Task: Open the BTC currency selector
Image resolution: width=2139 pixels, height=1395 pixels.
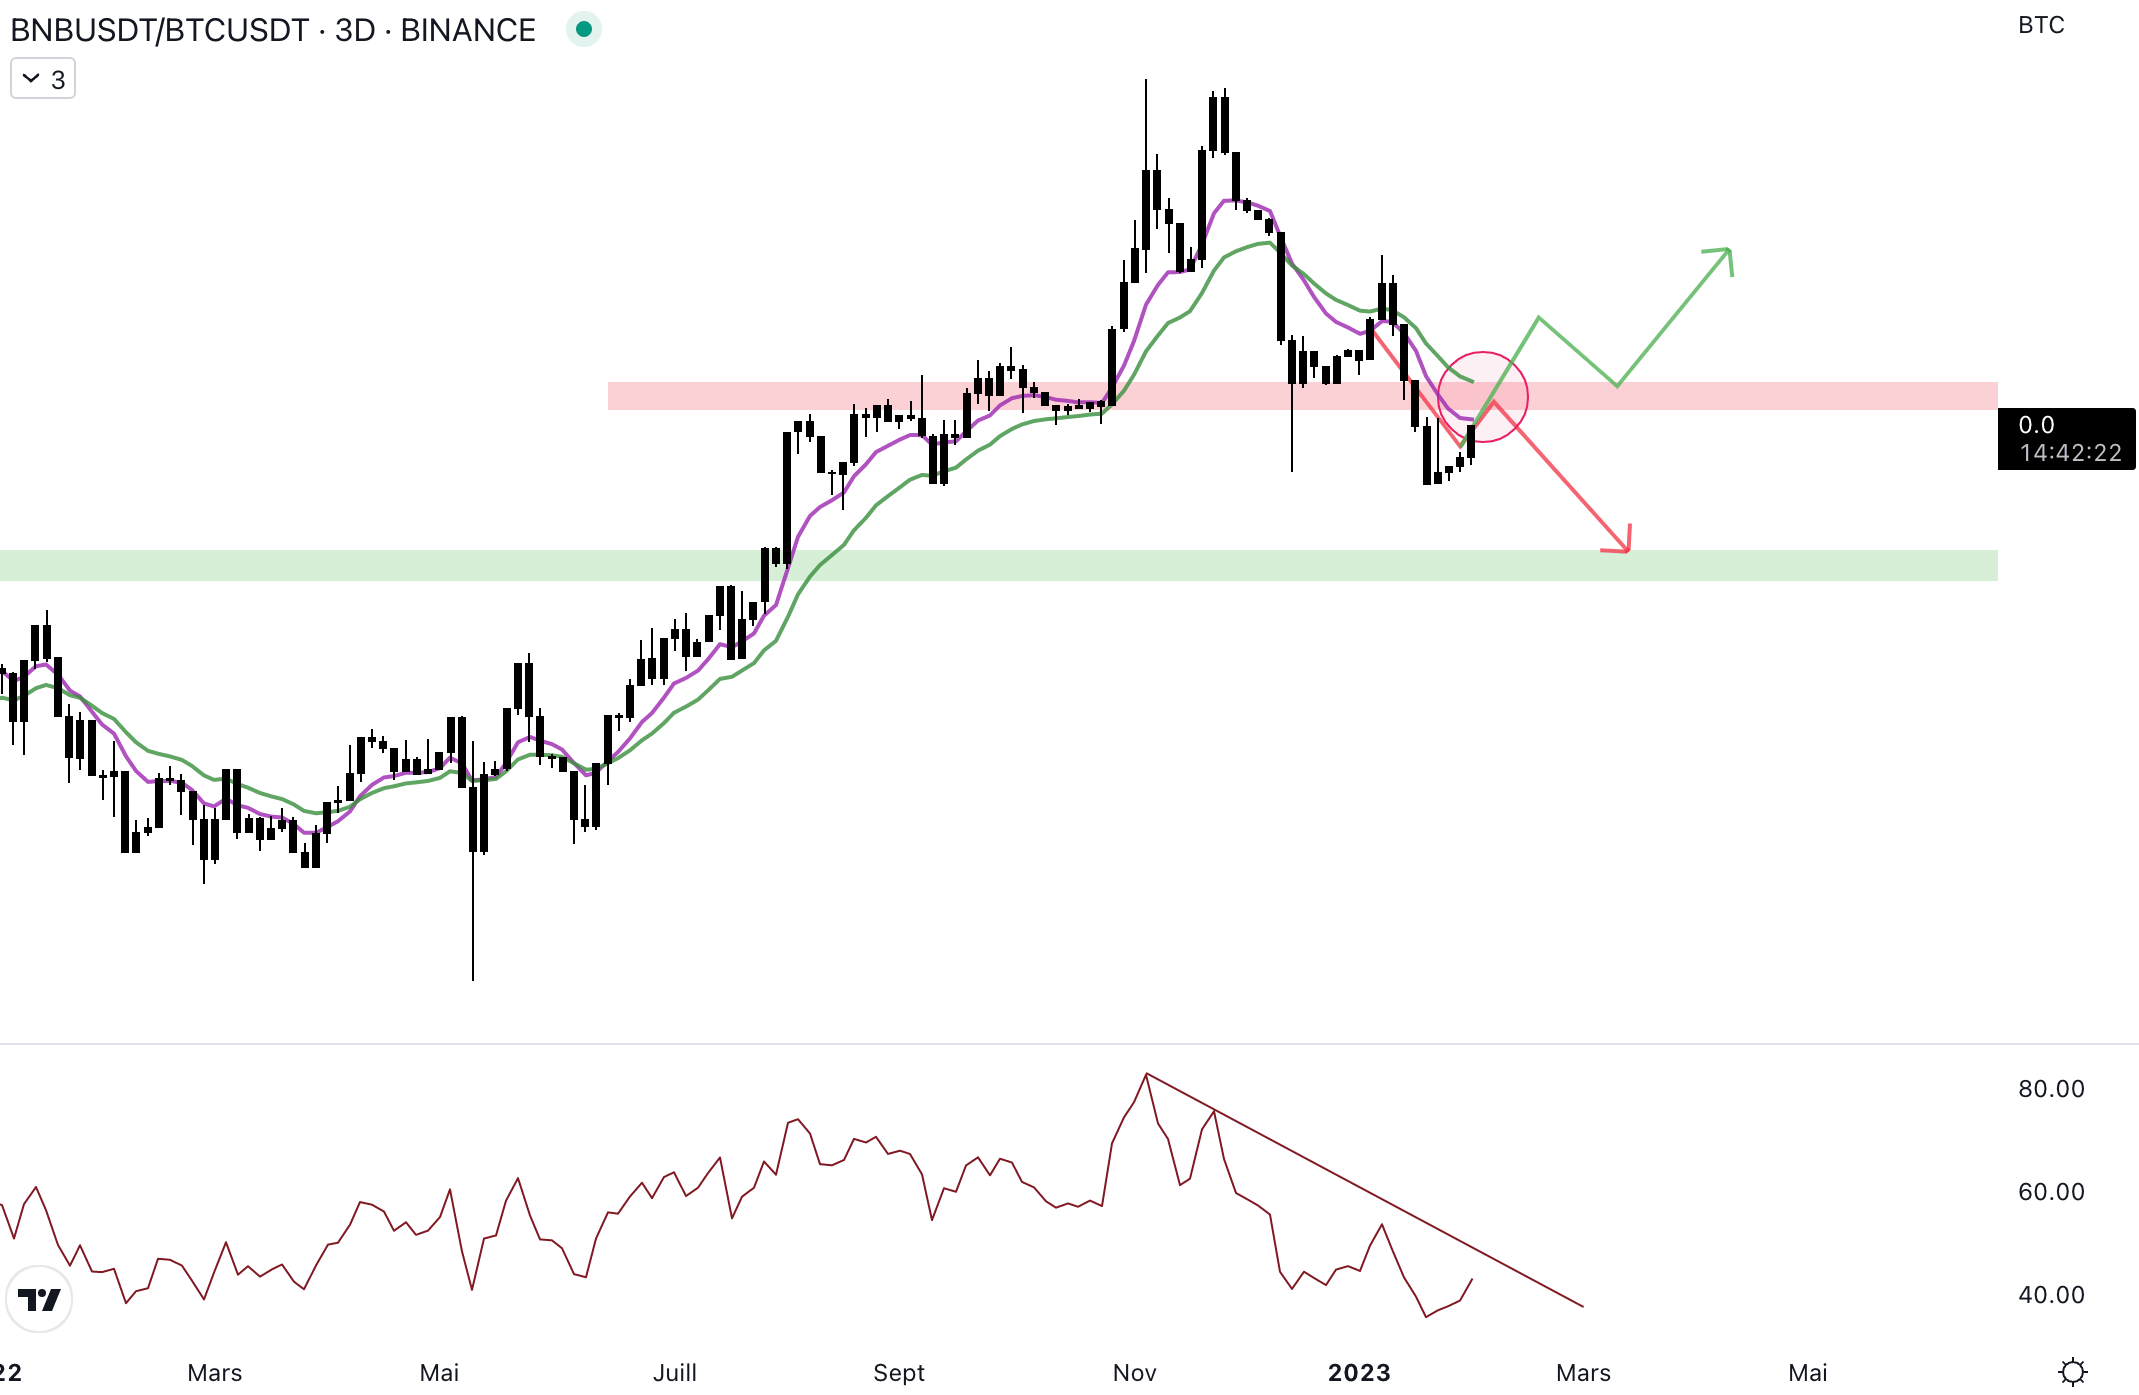Action: pyautogui.click(x=2040, y=25)
